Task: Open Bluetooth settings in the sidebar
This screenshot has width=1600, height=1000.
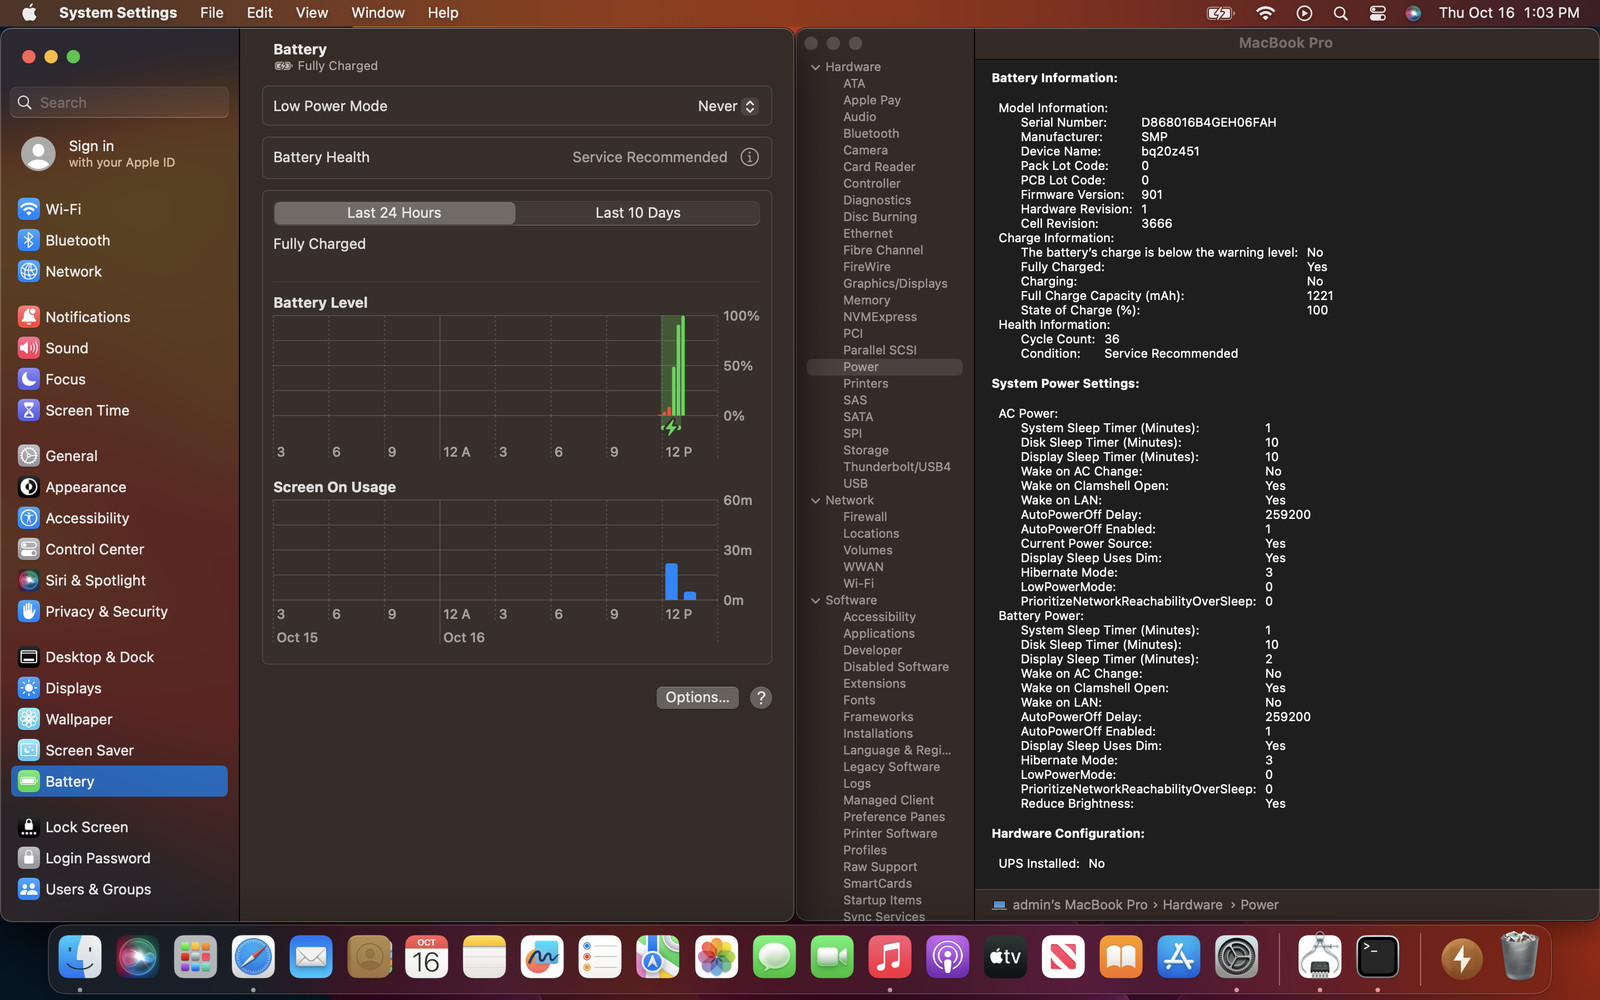Action: pyautogui.click(x=77, y=240)
